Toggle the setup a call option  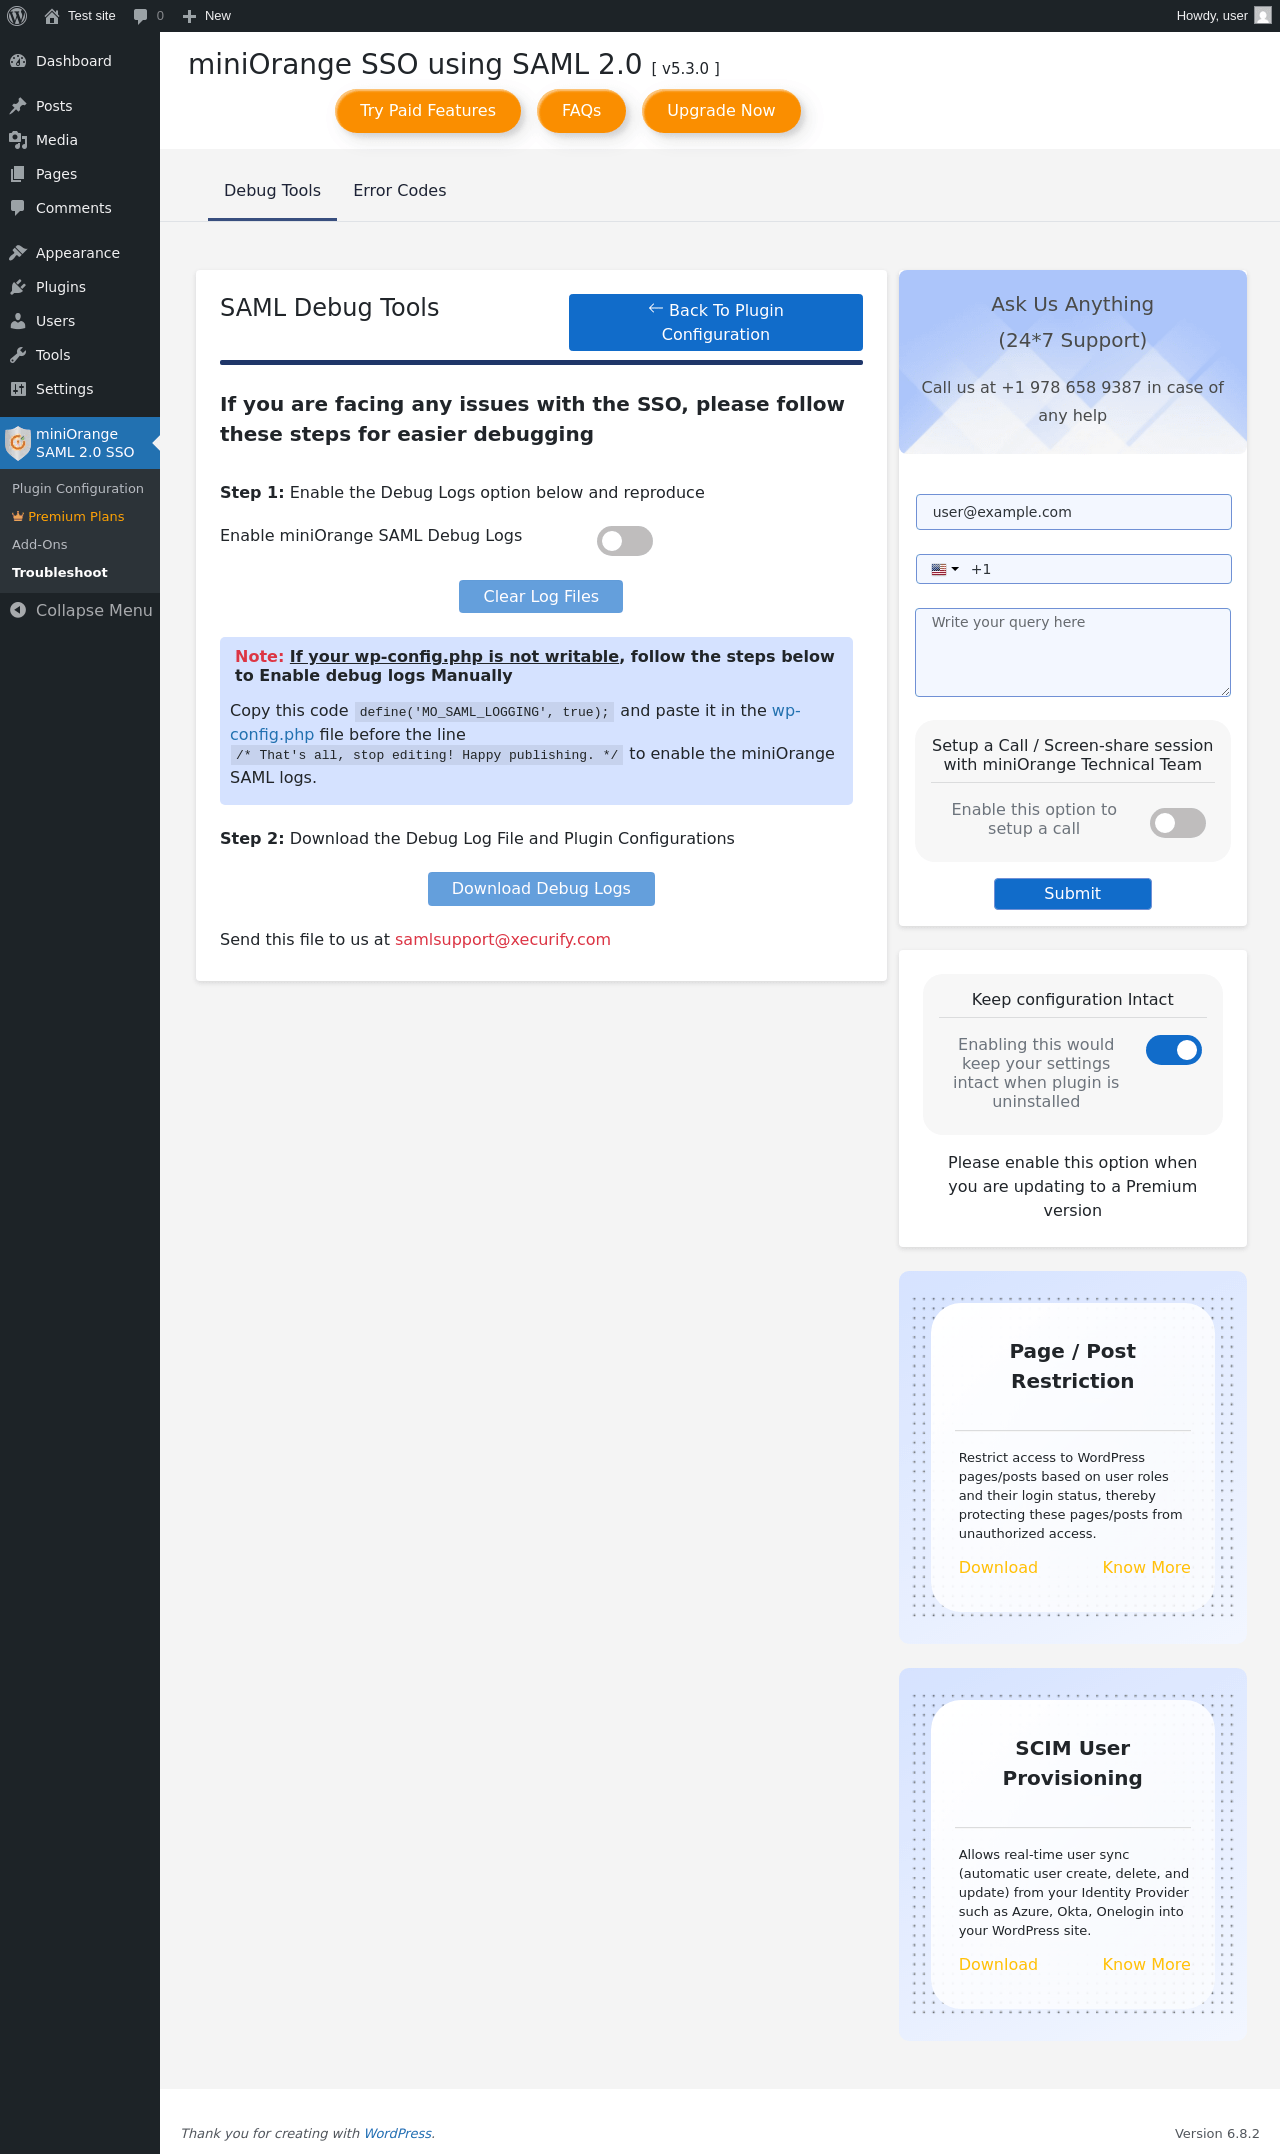(1178, 823)
